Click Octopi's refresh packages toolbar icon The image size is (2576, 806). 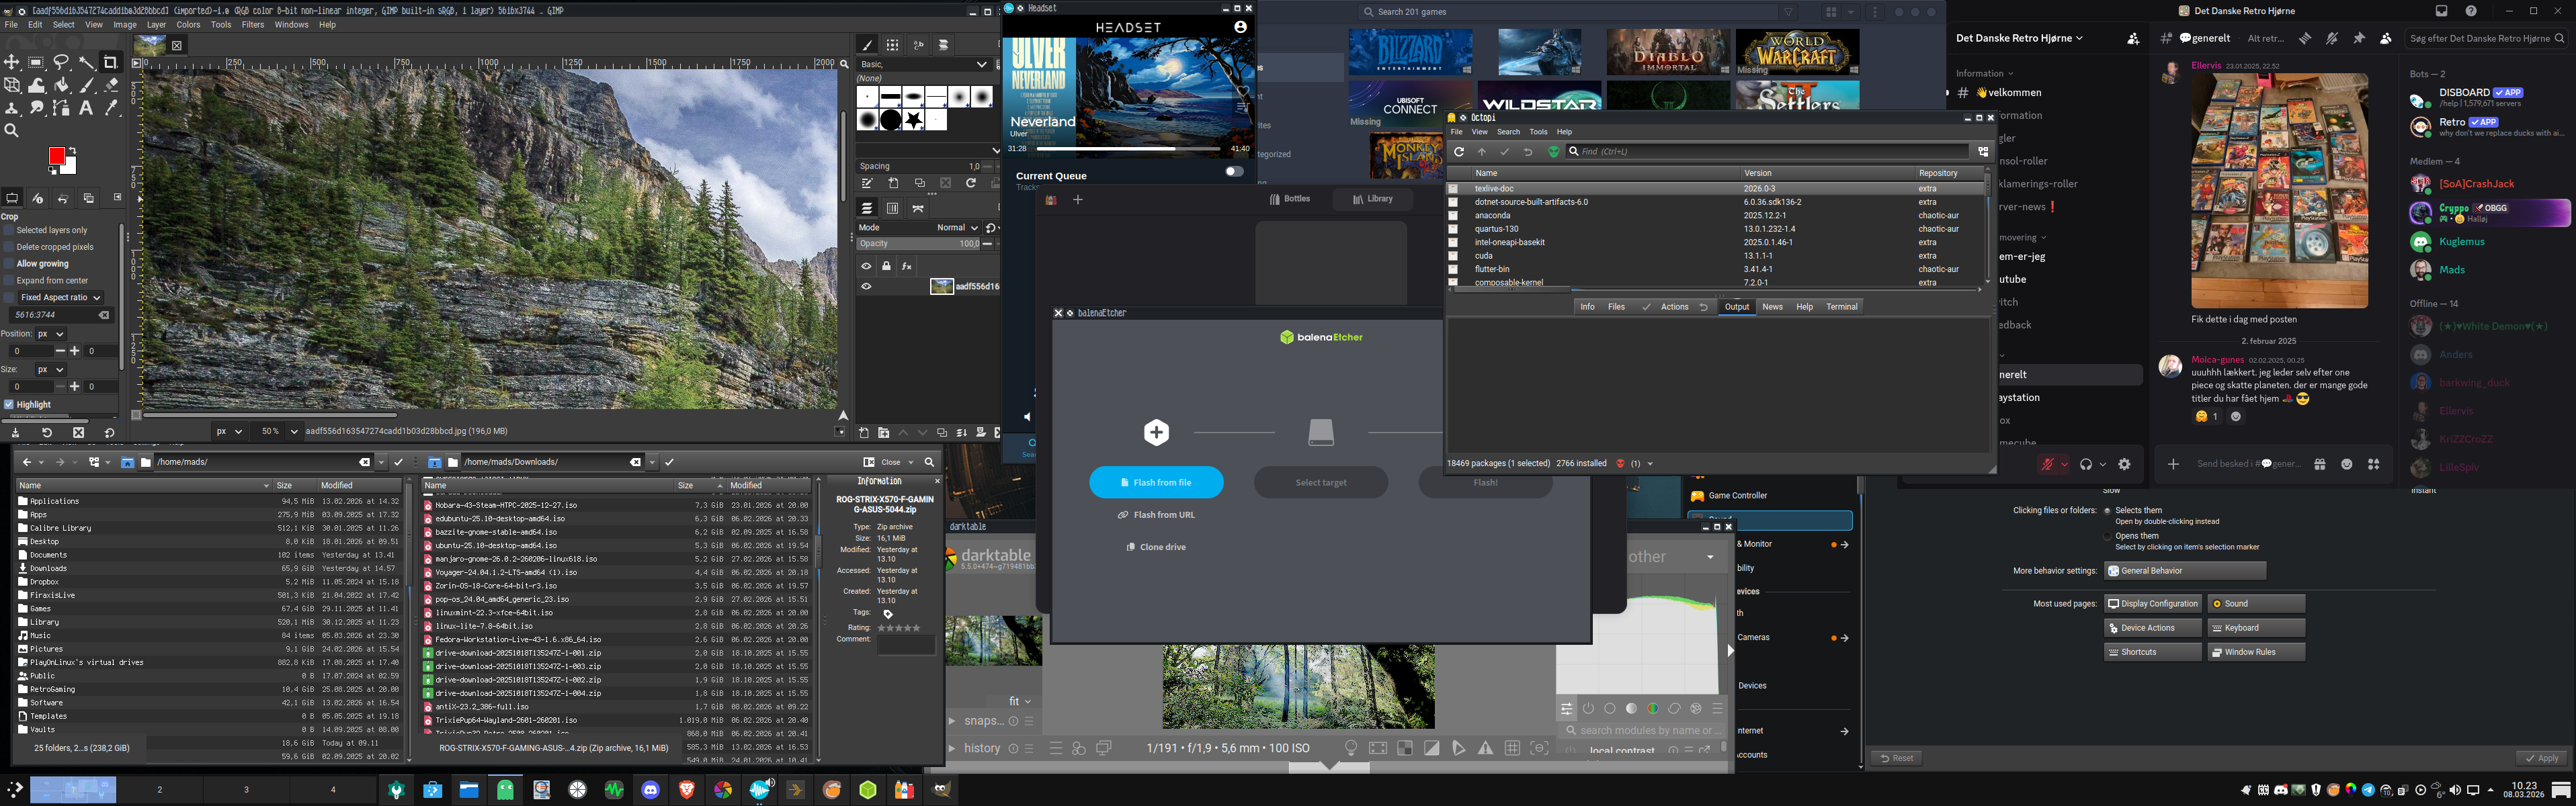click(x=1459, y=152)
